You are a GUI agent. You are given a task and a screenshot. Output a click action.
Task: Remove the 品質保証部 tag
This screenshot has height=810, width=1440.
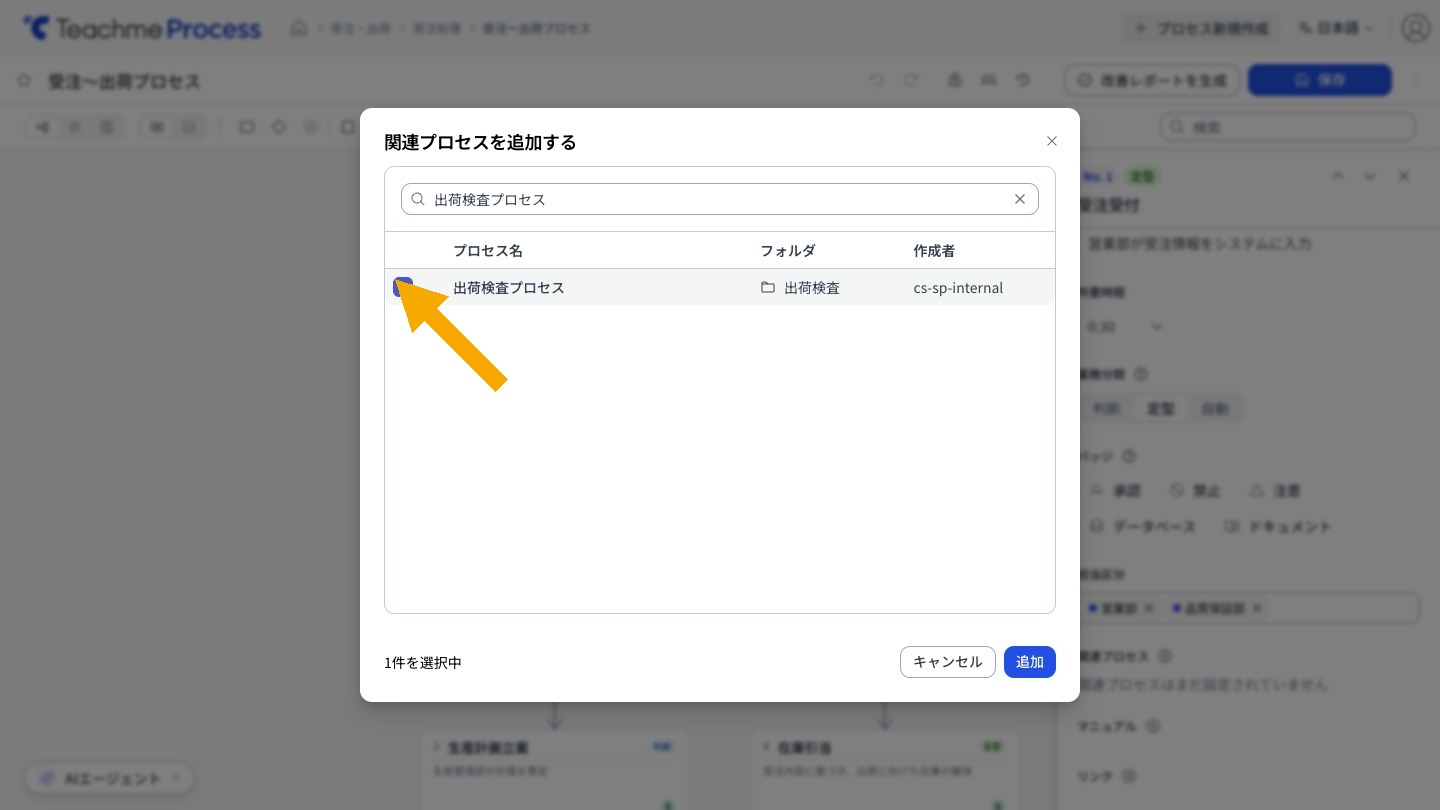(x=1257, y=608)
